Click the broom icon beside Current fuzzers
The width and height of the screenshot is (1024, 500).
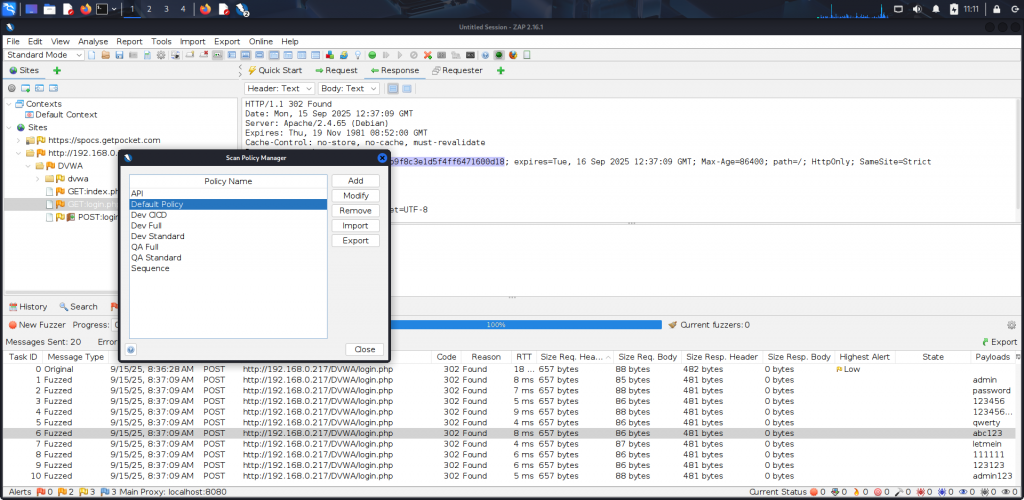(673, 325)
